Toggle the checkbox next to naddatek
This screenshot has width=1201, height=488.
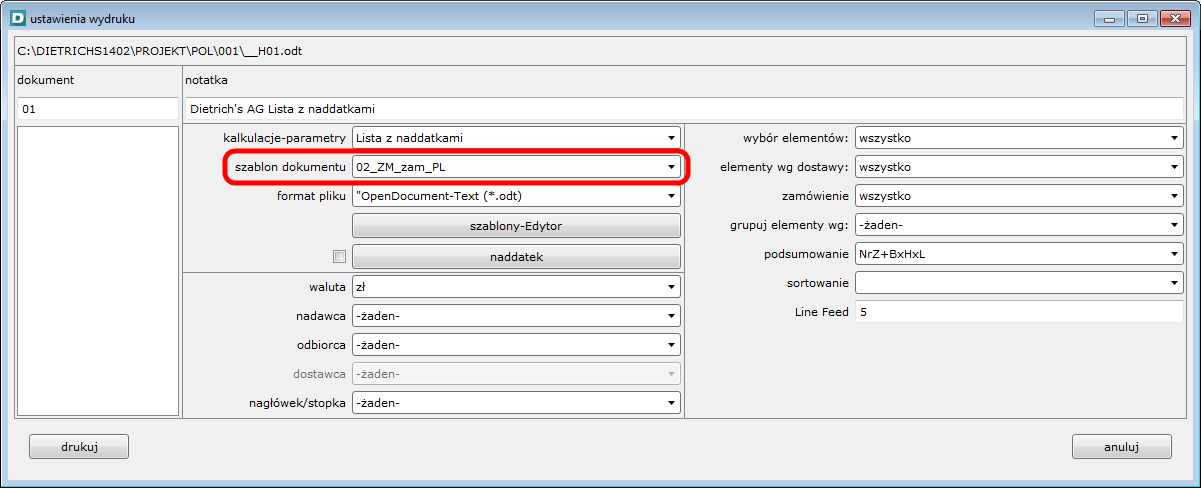pos(339,257)
